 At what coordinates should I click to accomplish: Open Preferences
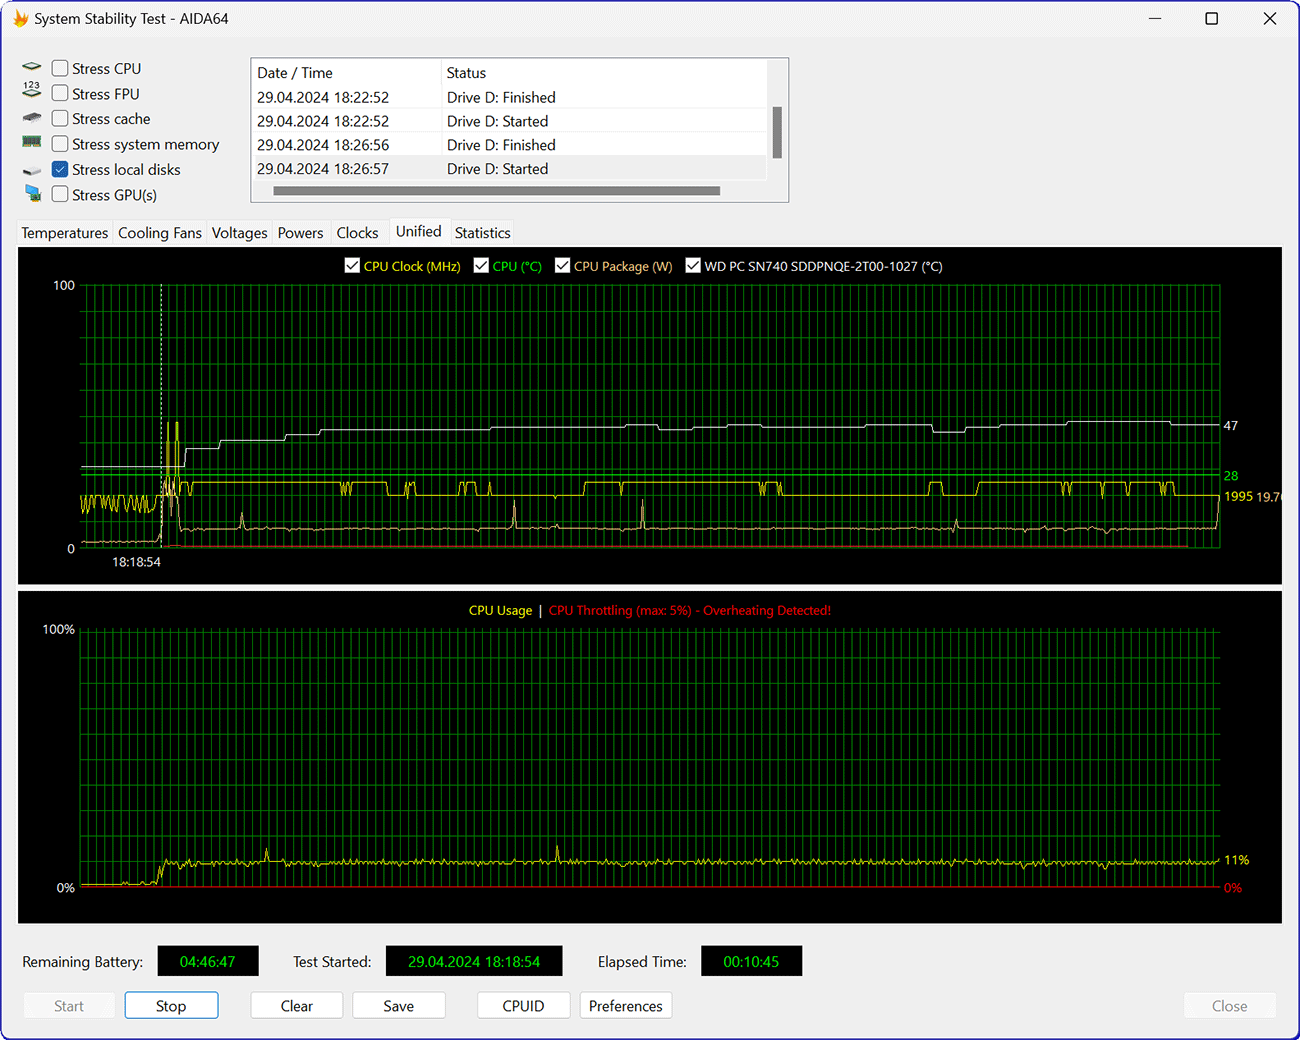[x=626, y=1005]
